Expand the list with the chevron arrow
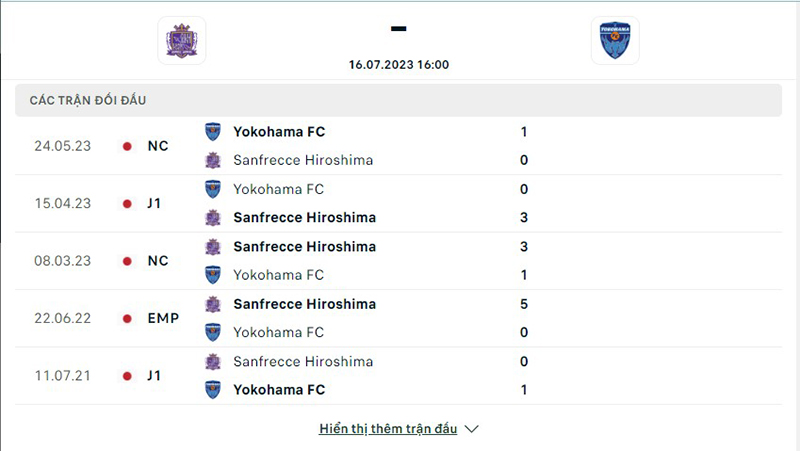The height and width of the screenshot is (451, 800). coord(473,429)
